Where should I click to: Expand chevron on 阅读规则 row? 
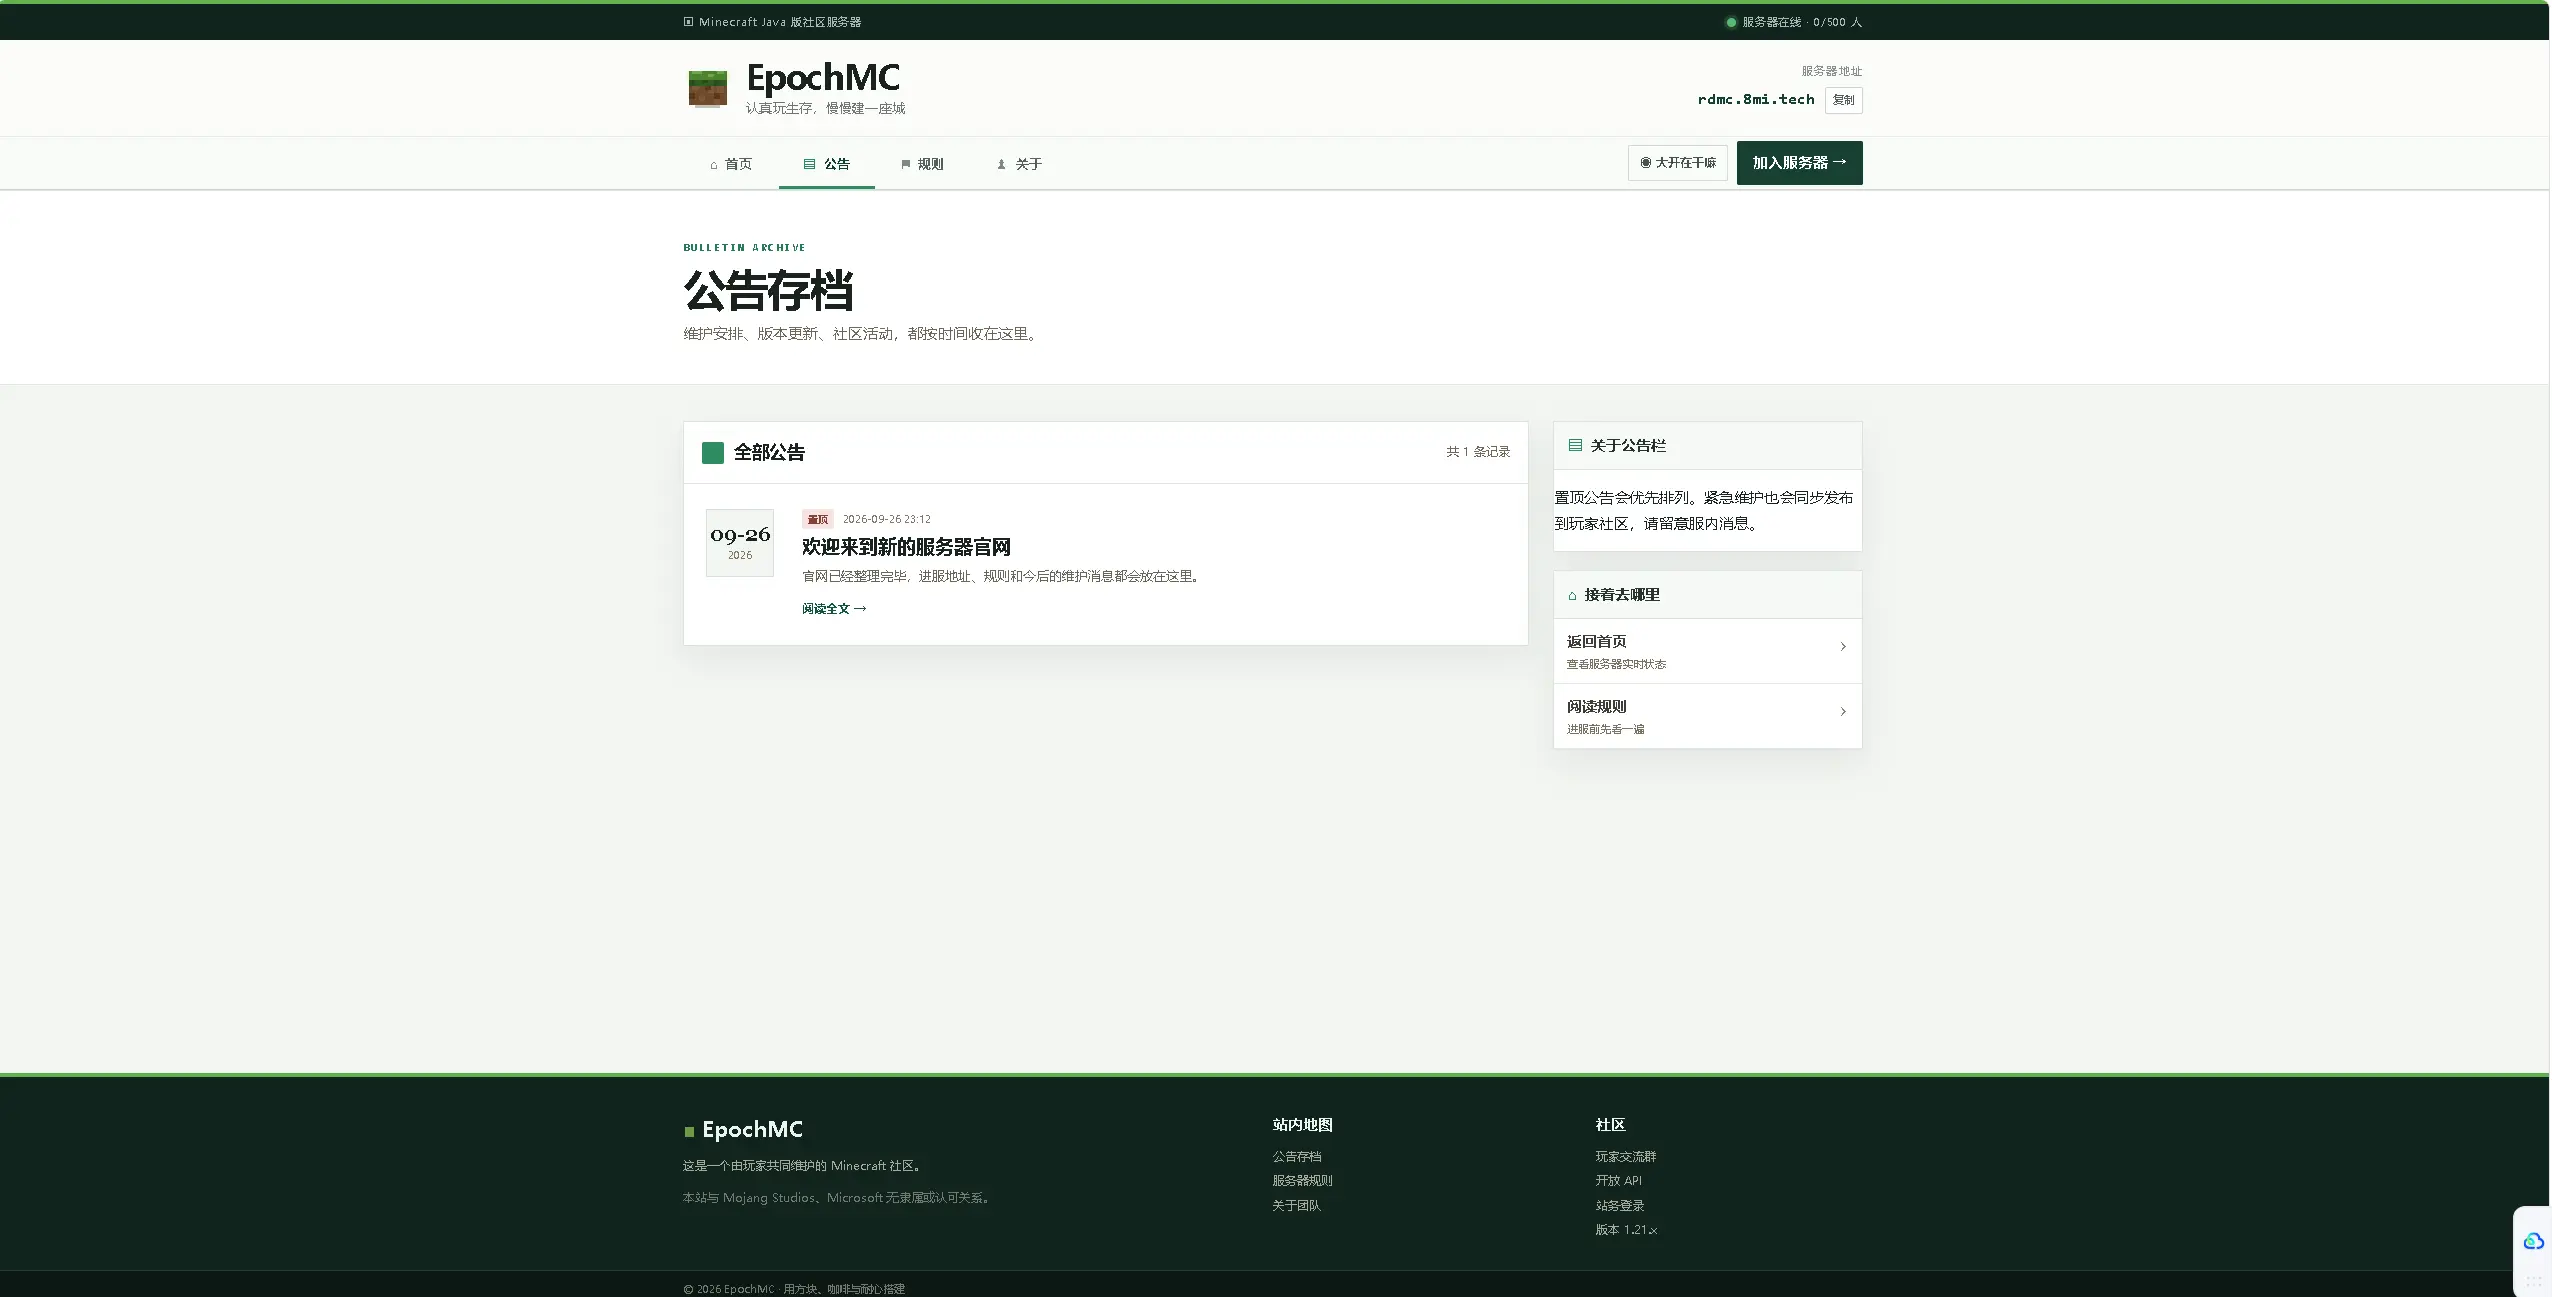coord(1843,712)
